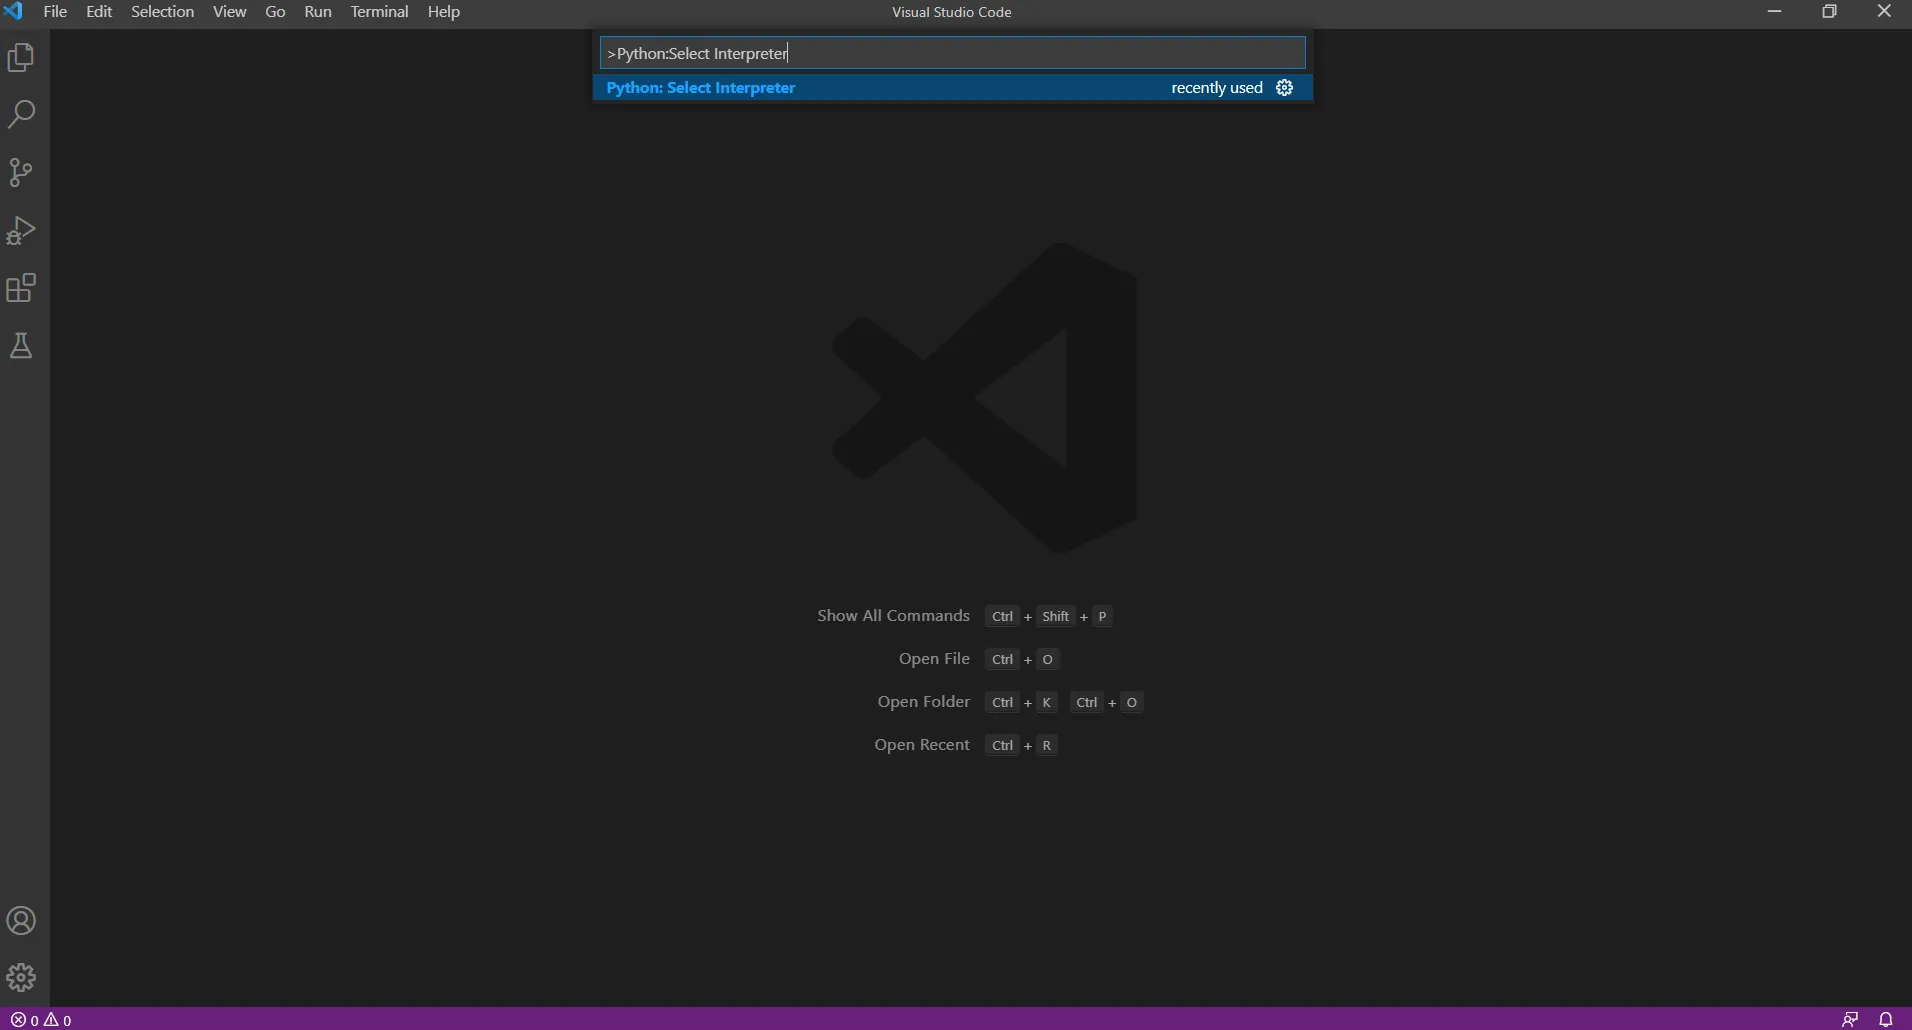
Task: Open the Manage gear in activity bar
Action: pos(21,977)
